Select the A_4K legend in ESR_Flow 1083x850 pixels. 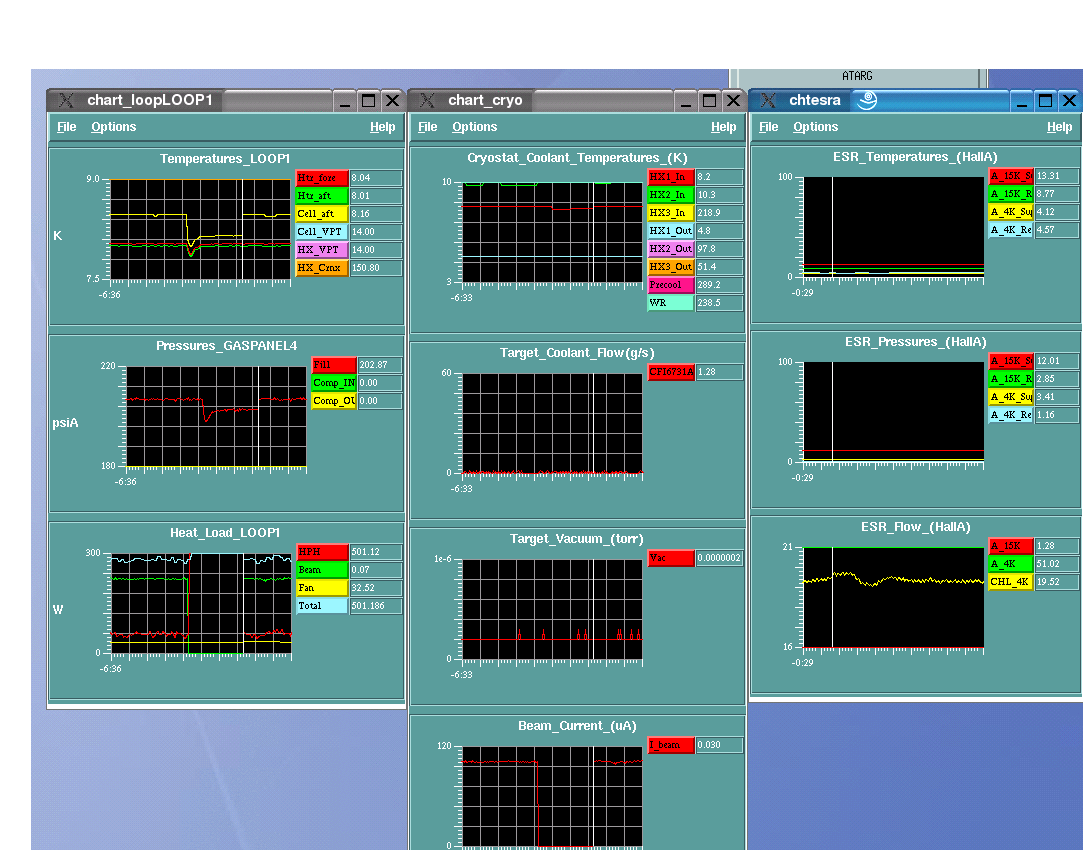pyautogui.click(x=1011, y=564)
